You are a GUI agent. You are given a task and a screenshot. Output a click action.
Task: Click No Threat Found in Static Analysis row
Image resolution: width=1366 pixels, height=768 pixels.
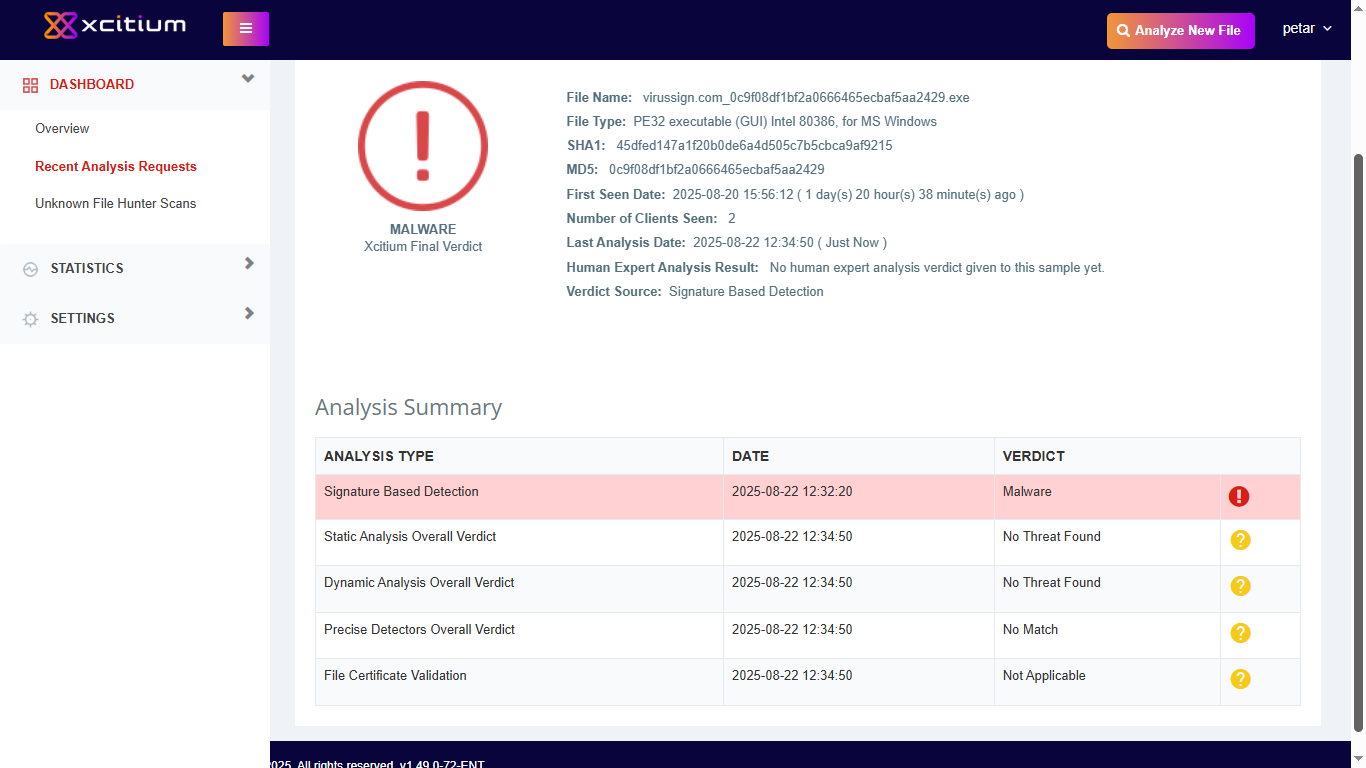1052,536
